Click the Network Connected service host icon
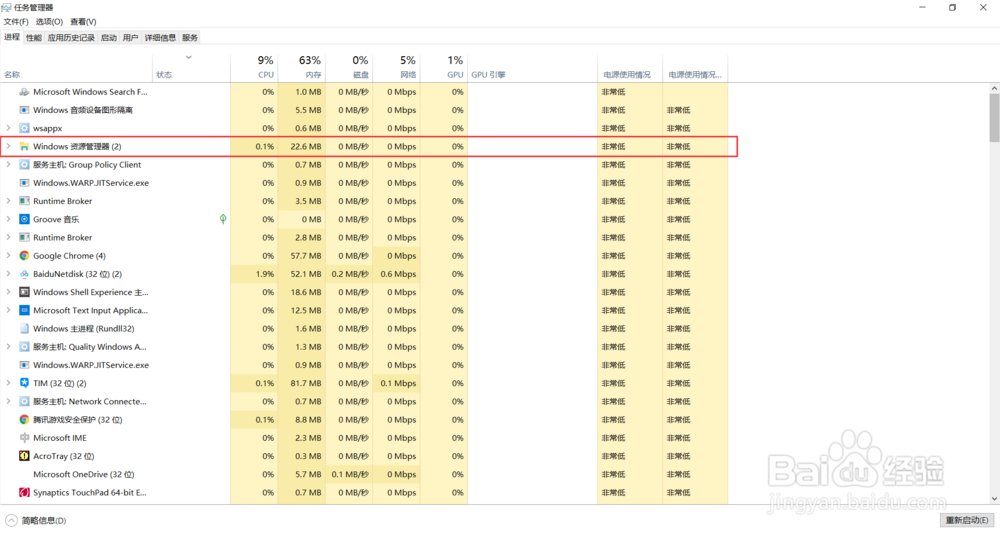Image resolution: width=1000 pixels, height=536 pixels. [x=24, y=401]
